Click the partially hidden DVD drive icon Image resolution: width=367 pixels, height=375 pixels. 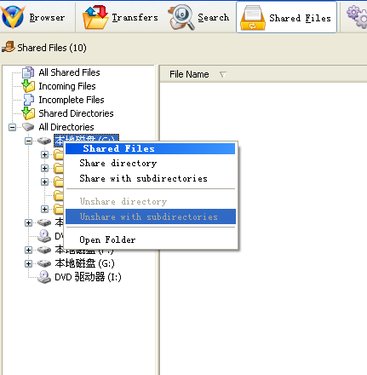coord(44,236)
